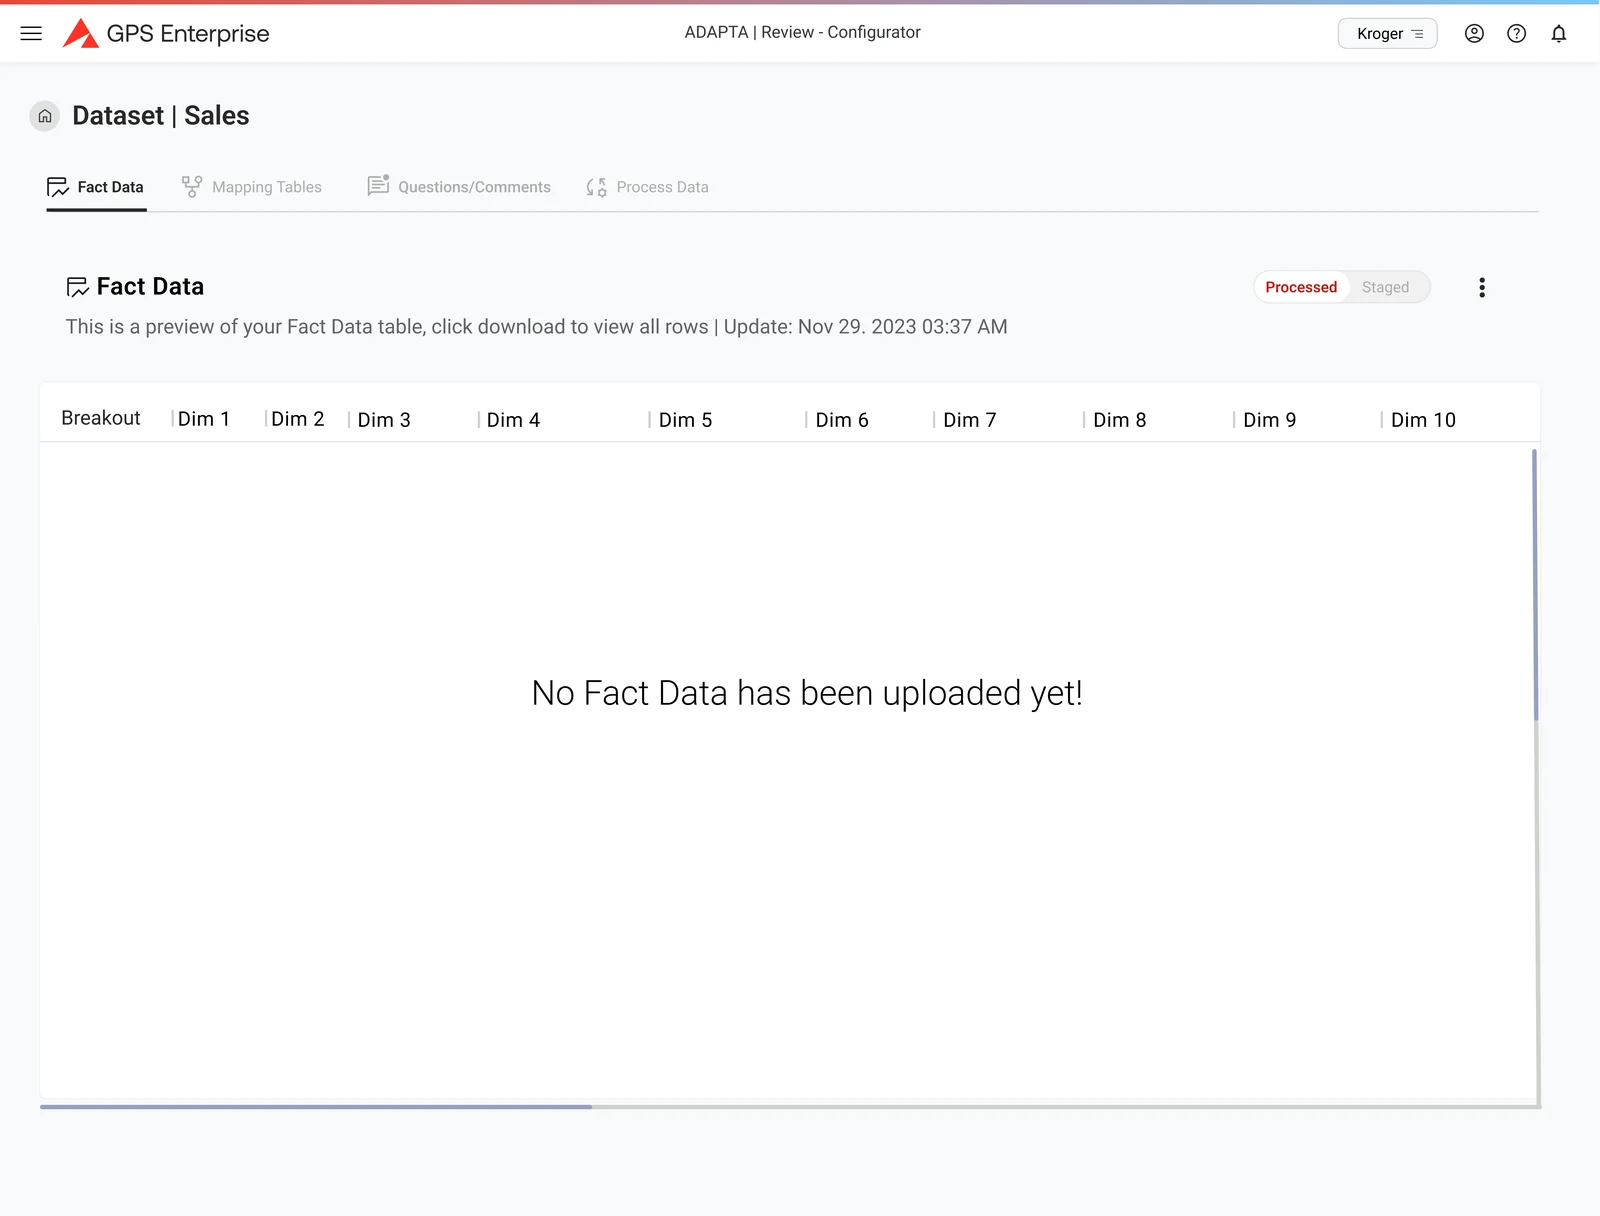Open the hamburger navigation menu
This screenshot has width=1600, height=1216.
[x=31, y=33]
